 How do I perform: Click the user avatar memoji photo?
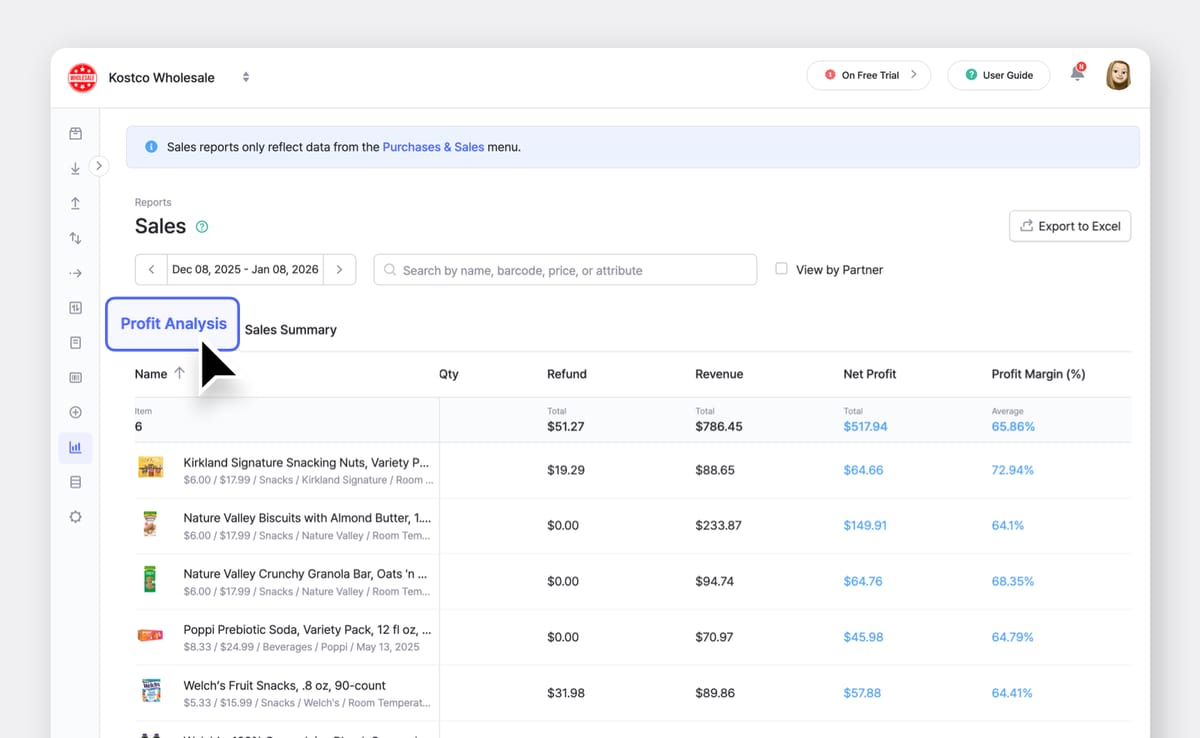click(x=1118, y=74)
